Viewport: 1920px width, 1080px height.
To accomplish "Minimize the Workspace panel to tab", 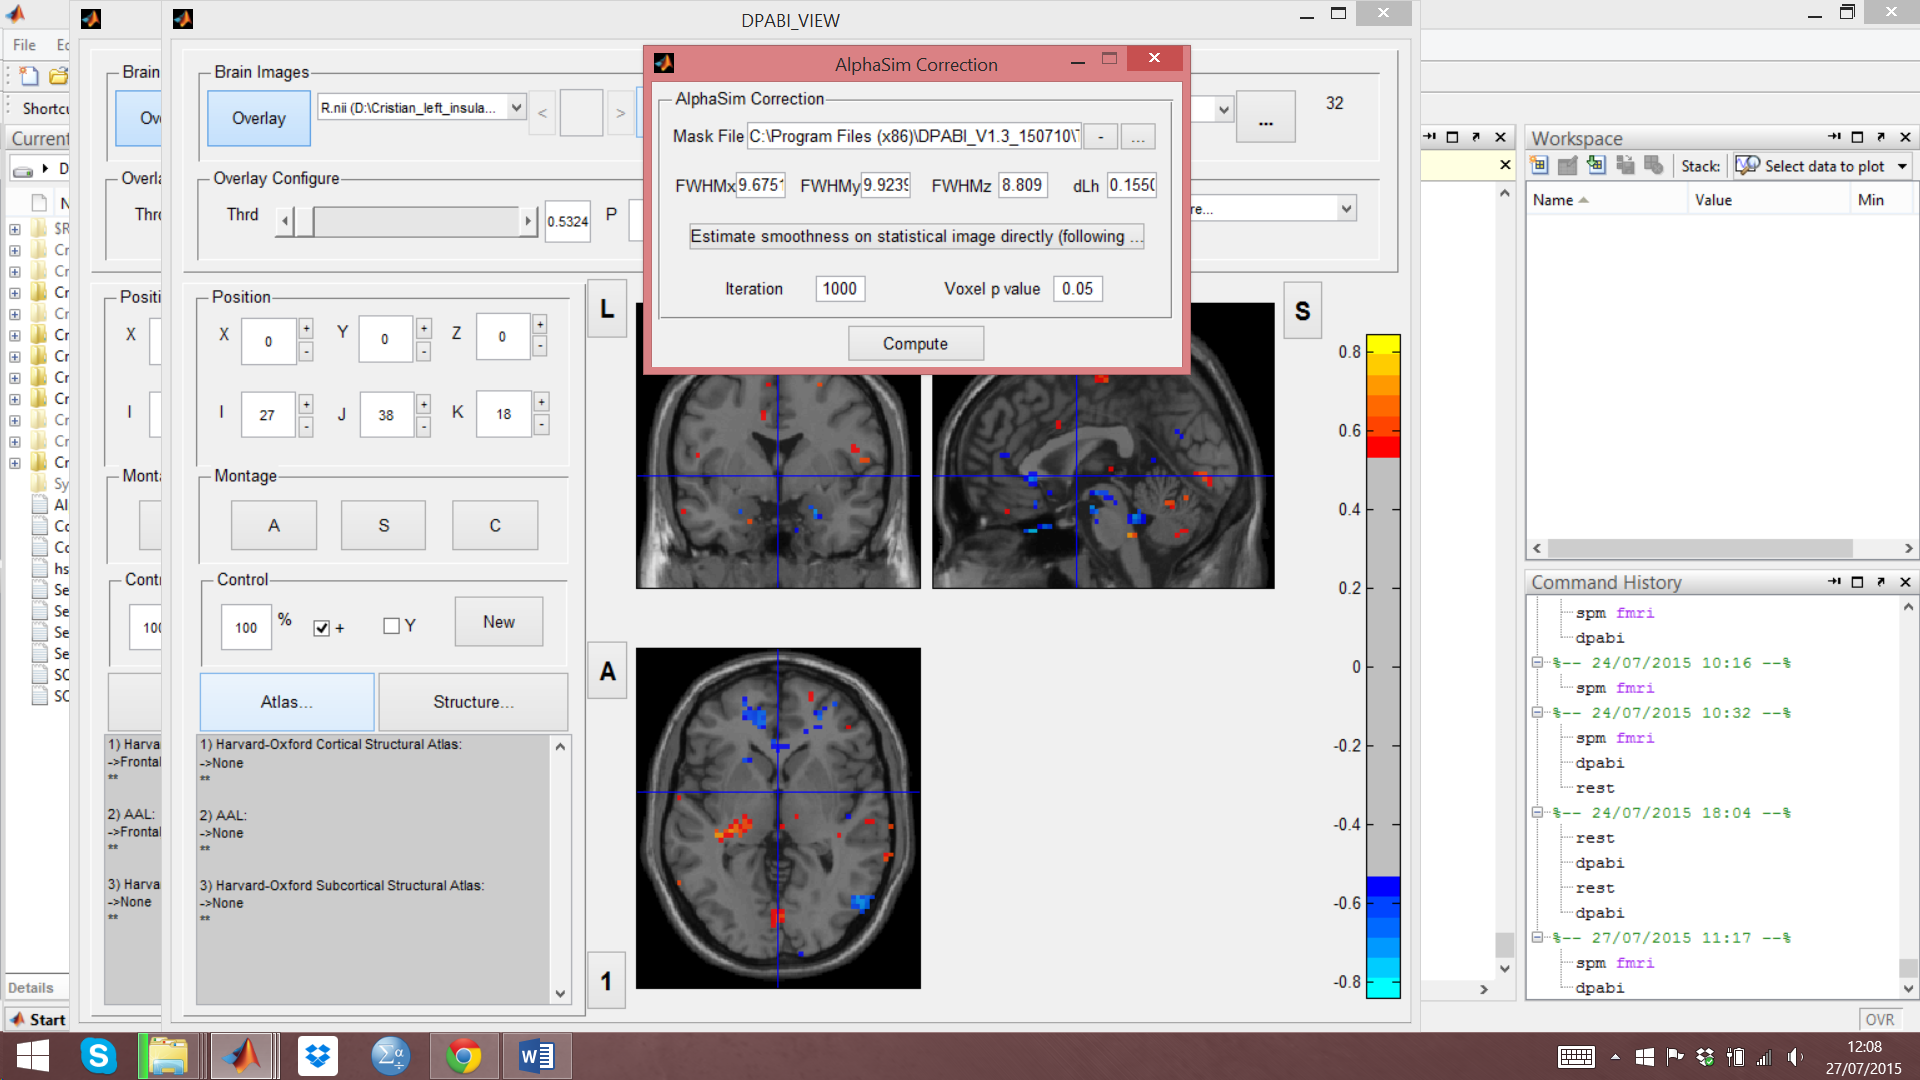I will pos(1834,137).
